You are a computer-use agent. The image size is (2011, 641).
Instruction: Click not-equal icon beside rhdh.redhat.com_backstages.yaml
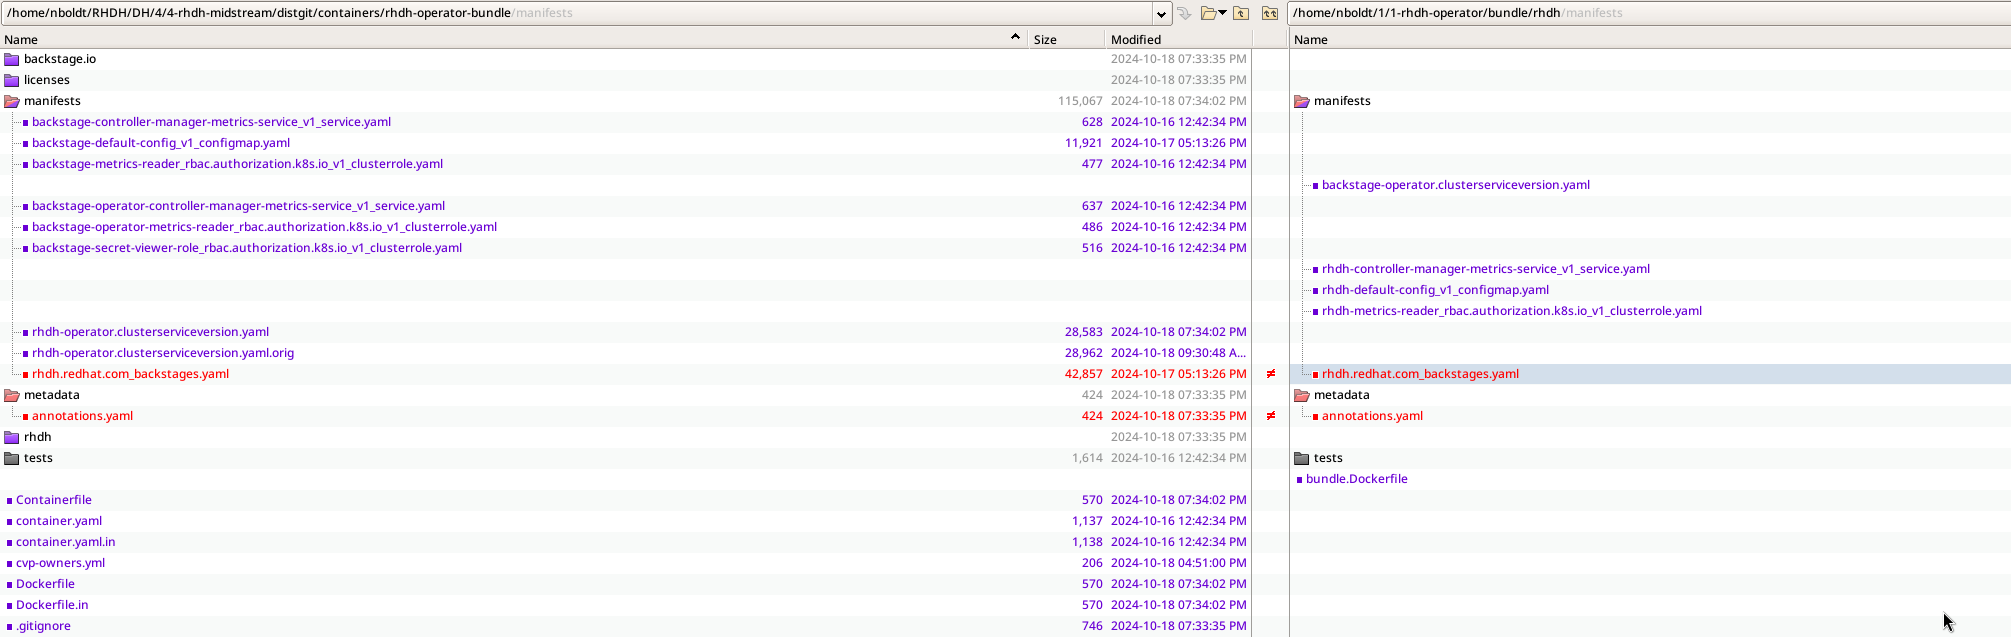coord(1271,374)
